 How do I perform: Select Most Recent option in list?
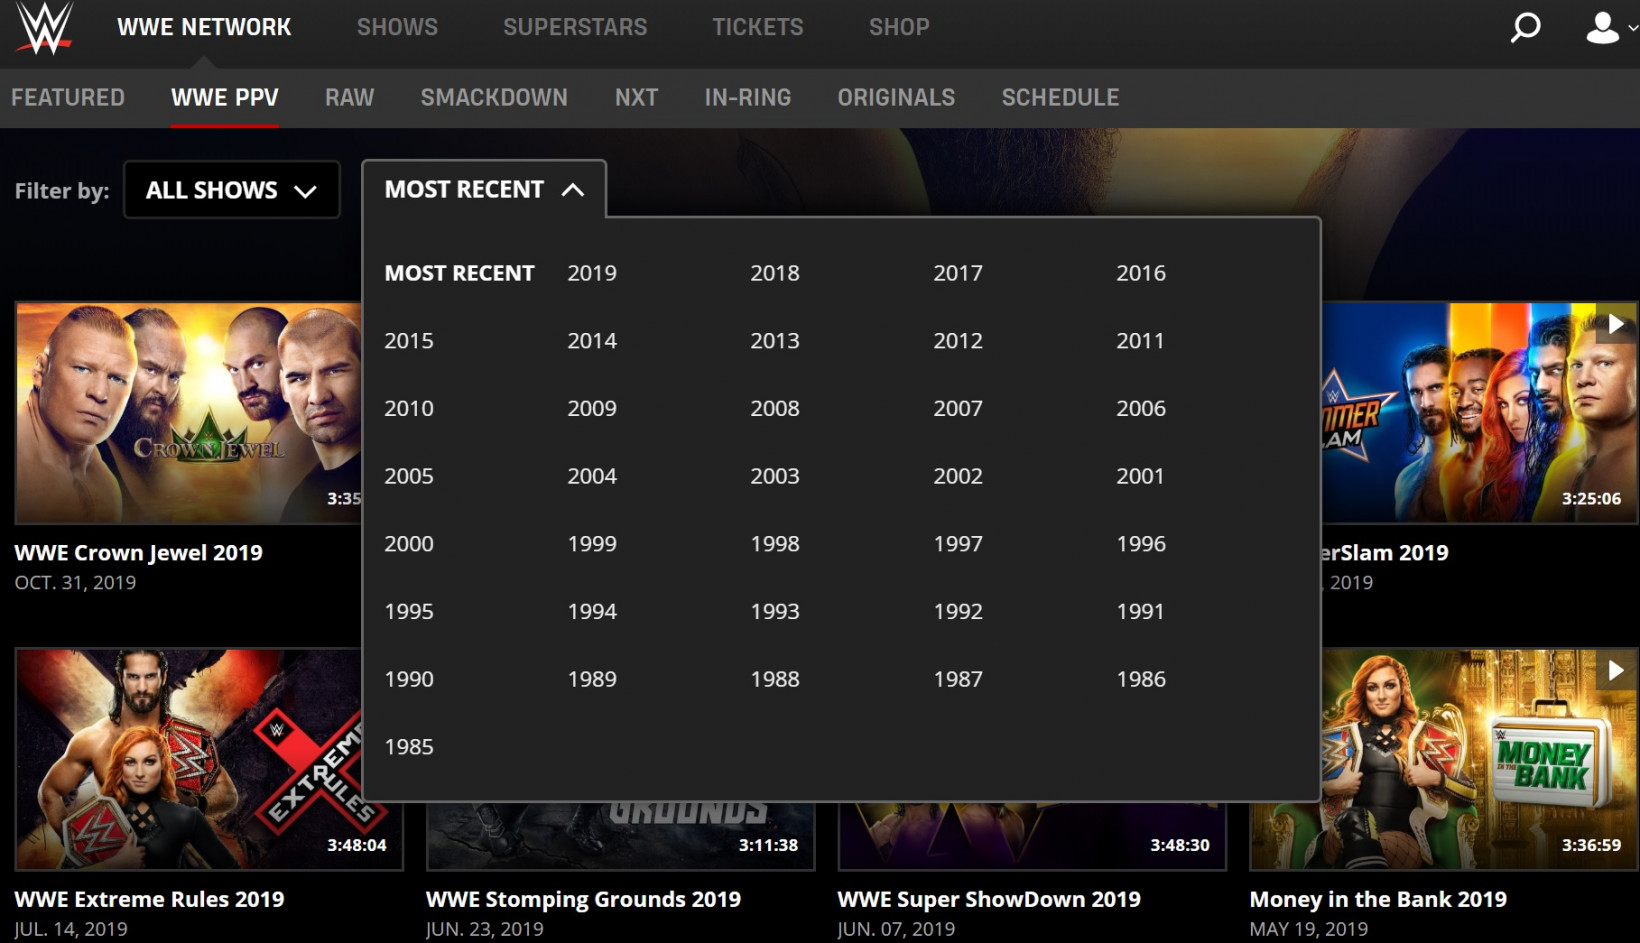coord(460,273)
